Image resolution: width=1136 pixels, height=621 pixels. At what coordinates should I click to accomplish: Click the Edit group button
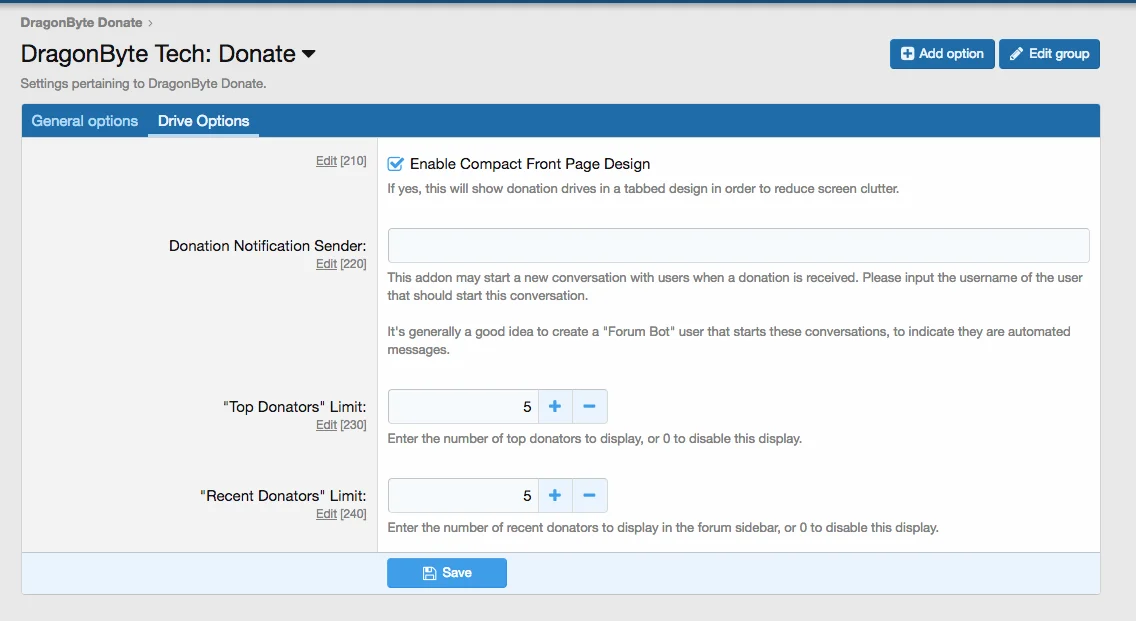tap(1049, 54)
